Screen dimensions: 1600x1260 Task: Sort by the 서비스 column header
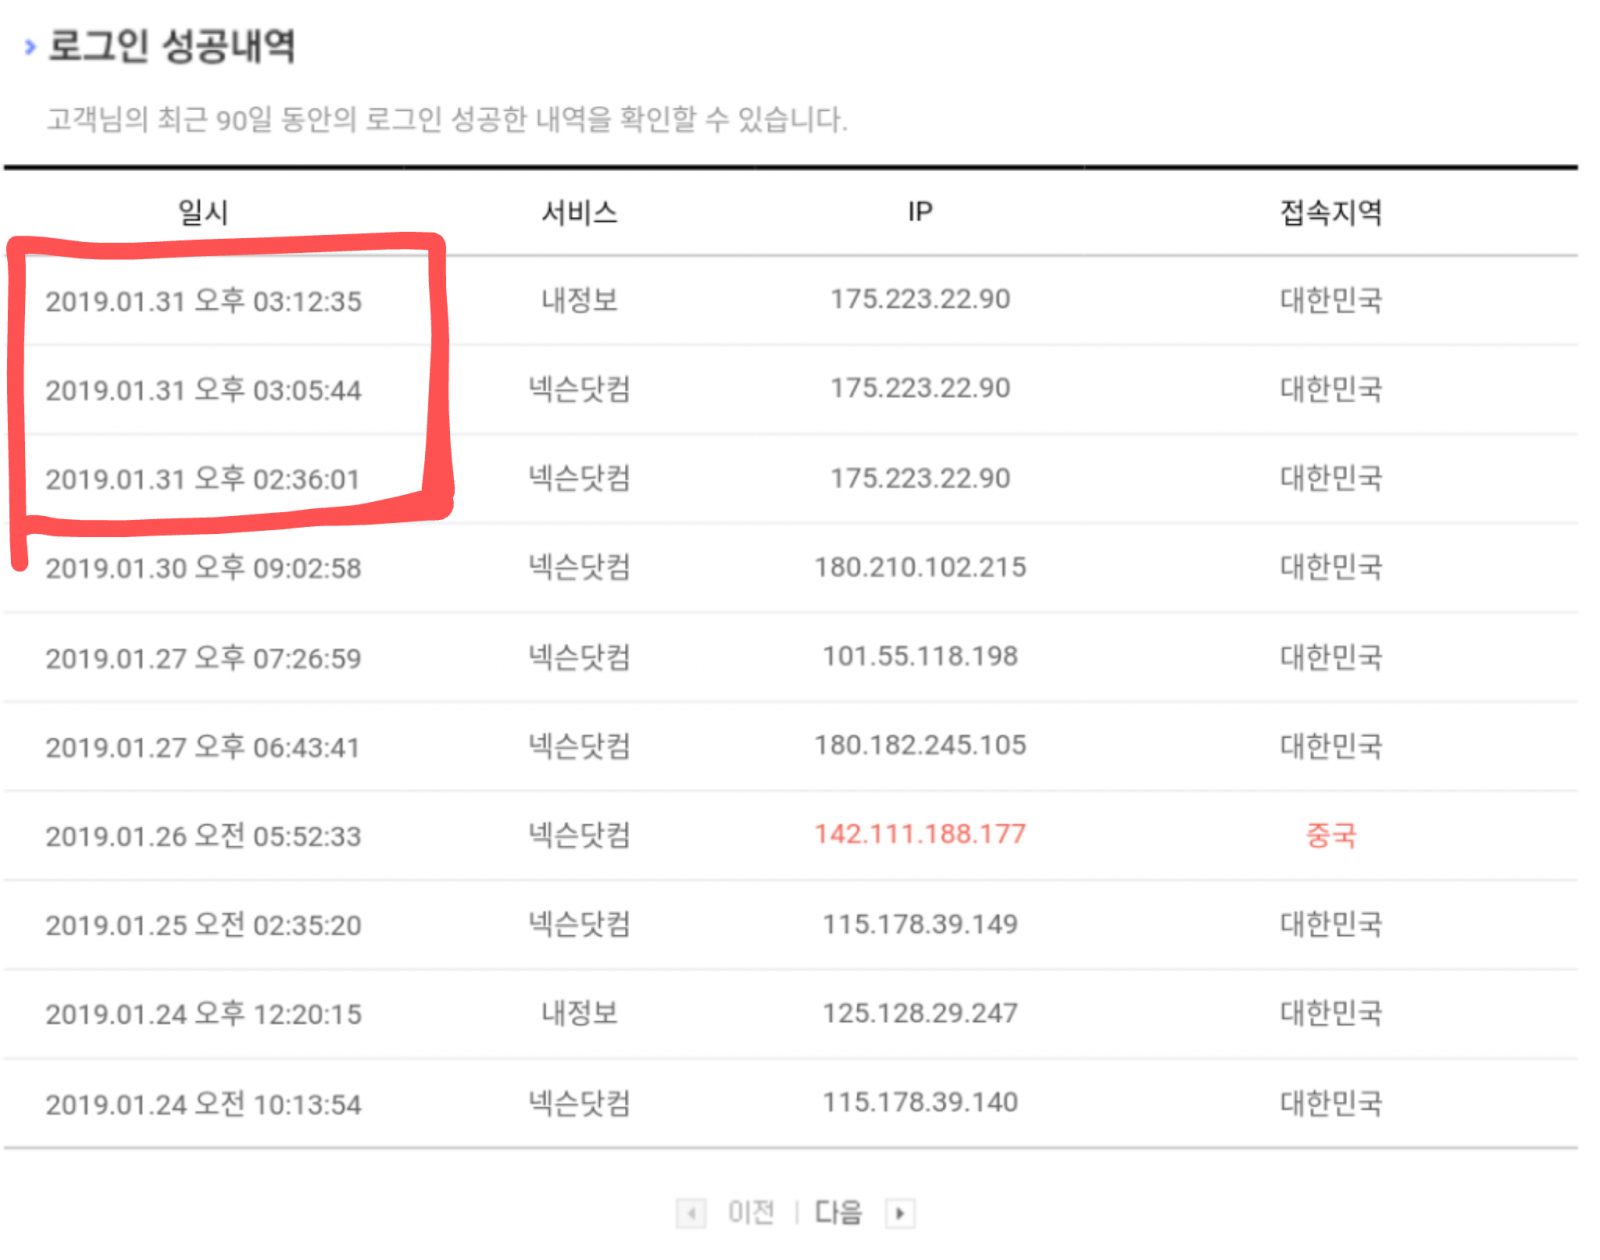click(578, 212)
